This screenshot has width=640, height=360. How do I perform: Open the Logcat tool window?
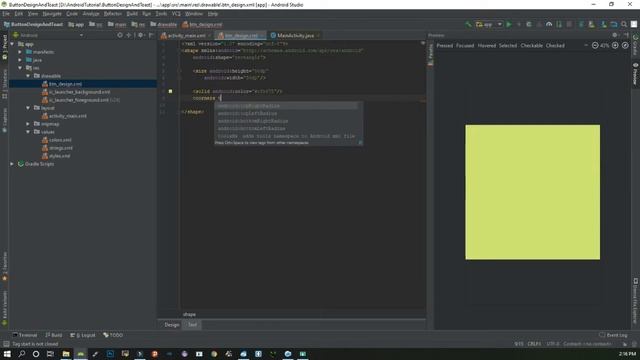pyautogui.click(x=83, y=335)
